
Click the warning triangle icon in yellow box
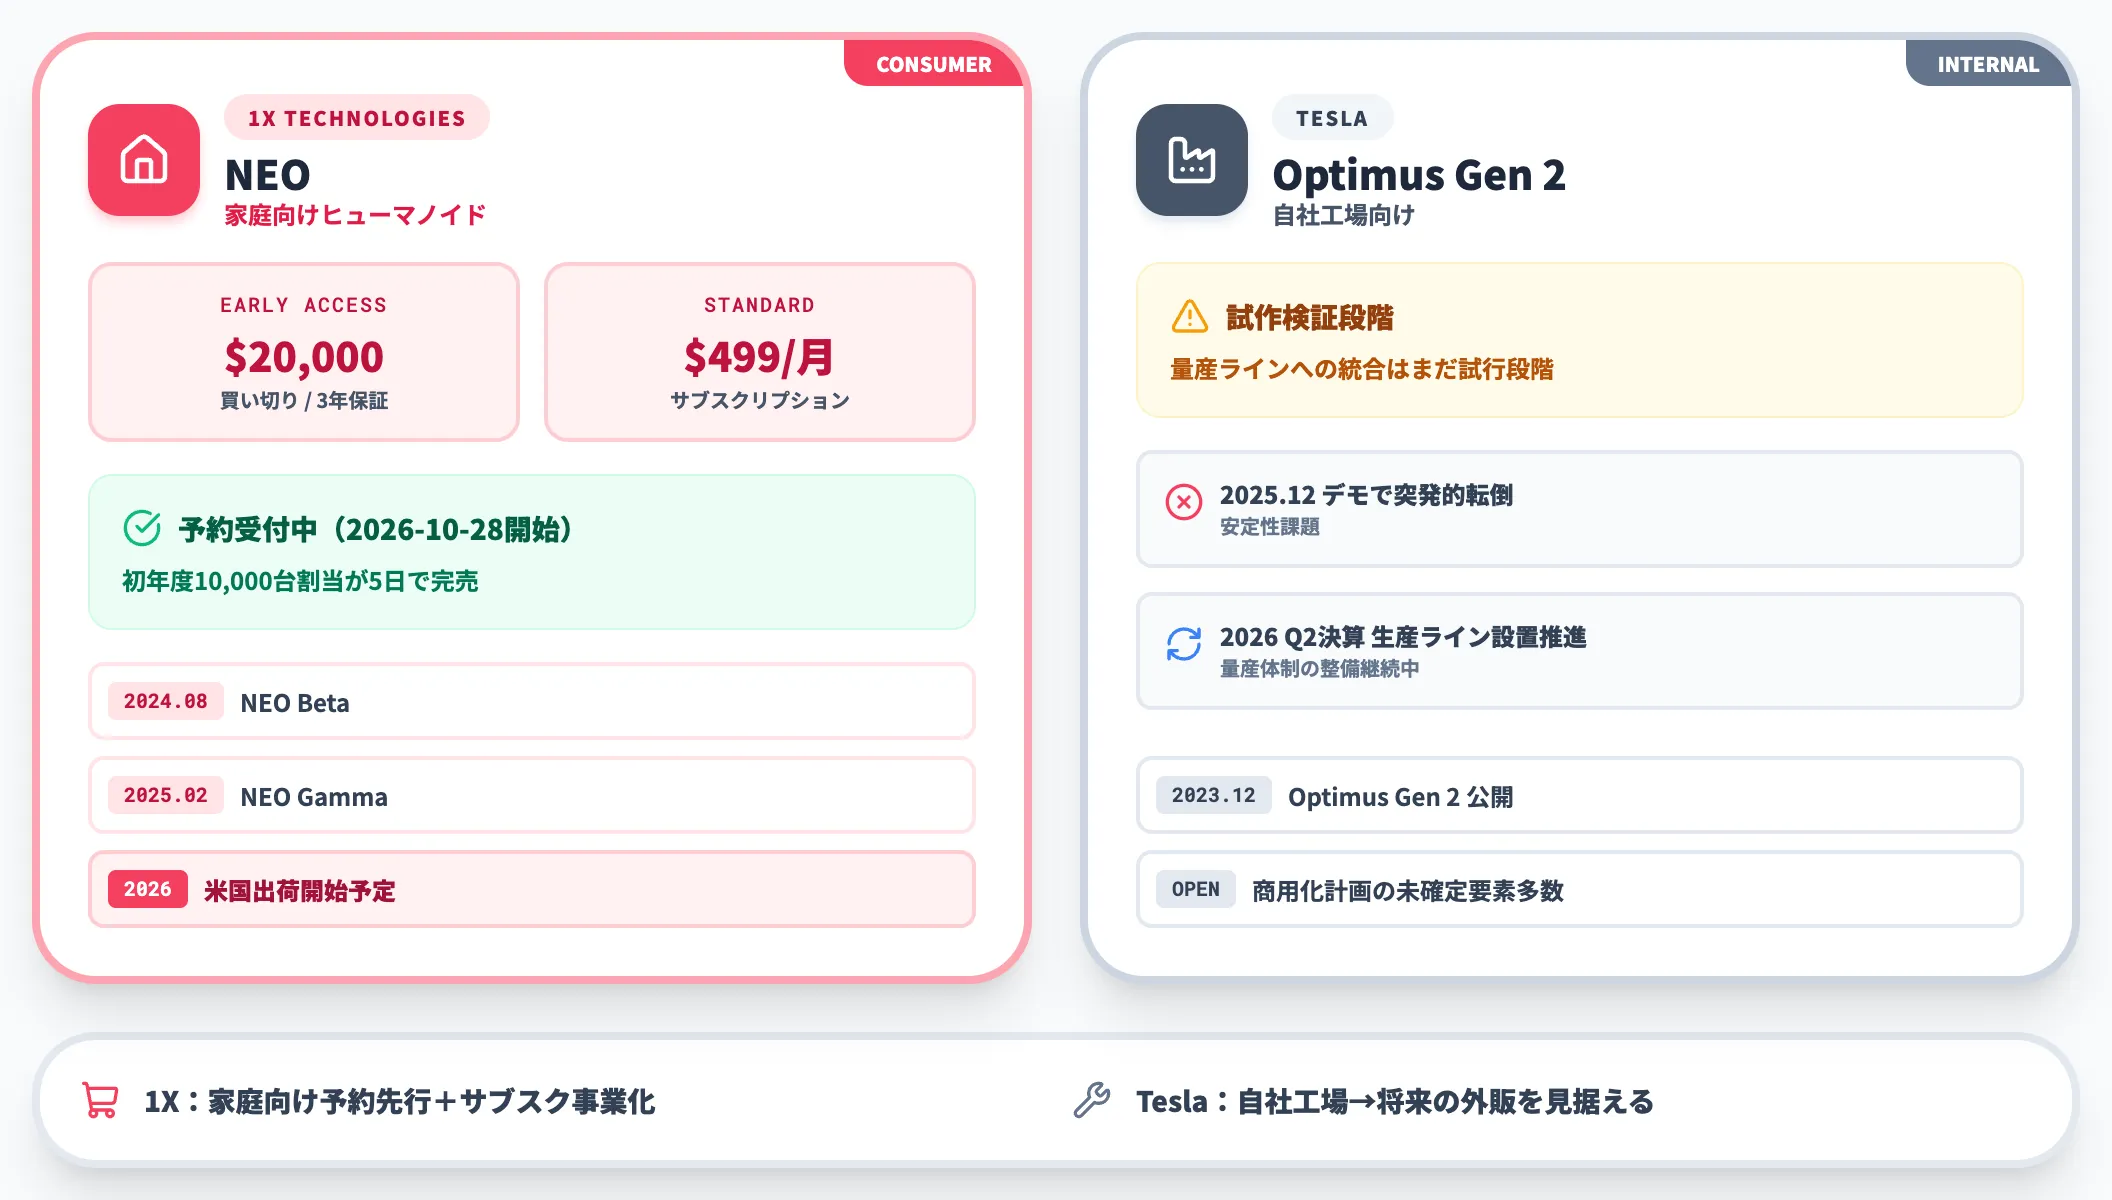[x=1190, y=317]
